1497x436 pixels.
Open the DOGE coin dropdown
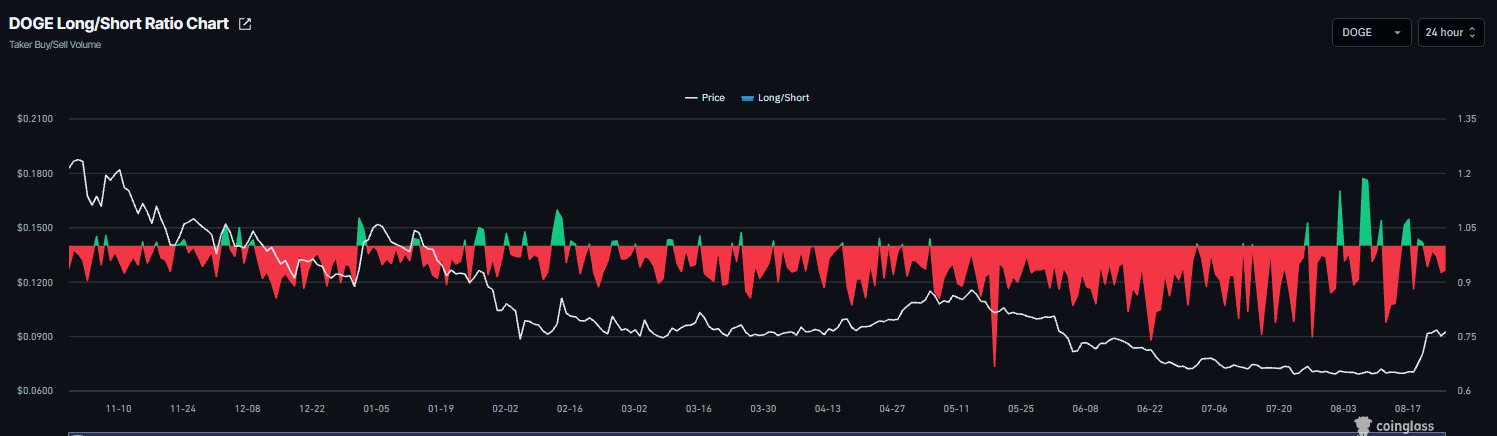pyautogui.click(x=1371, y=32)
